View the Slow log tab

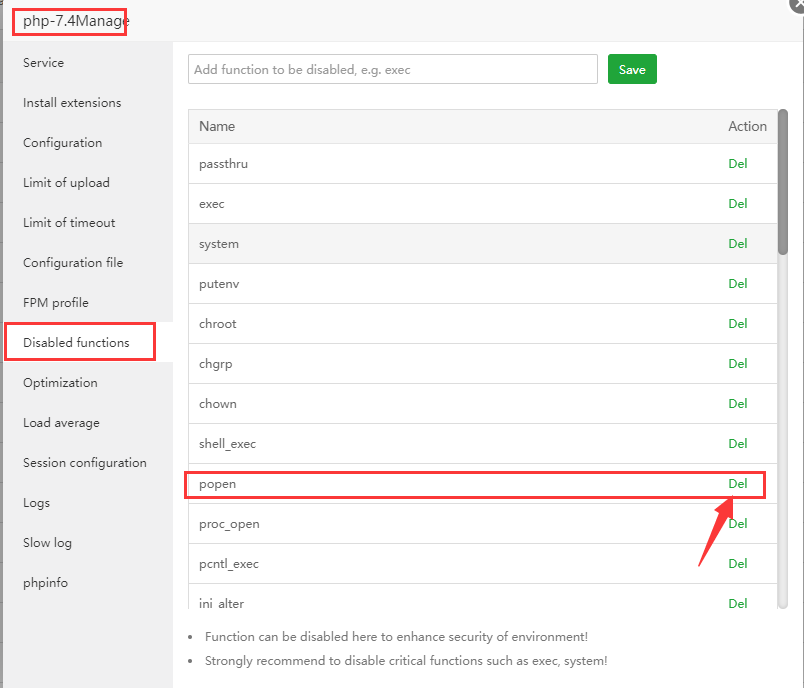coord(47,543)
